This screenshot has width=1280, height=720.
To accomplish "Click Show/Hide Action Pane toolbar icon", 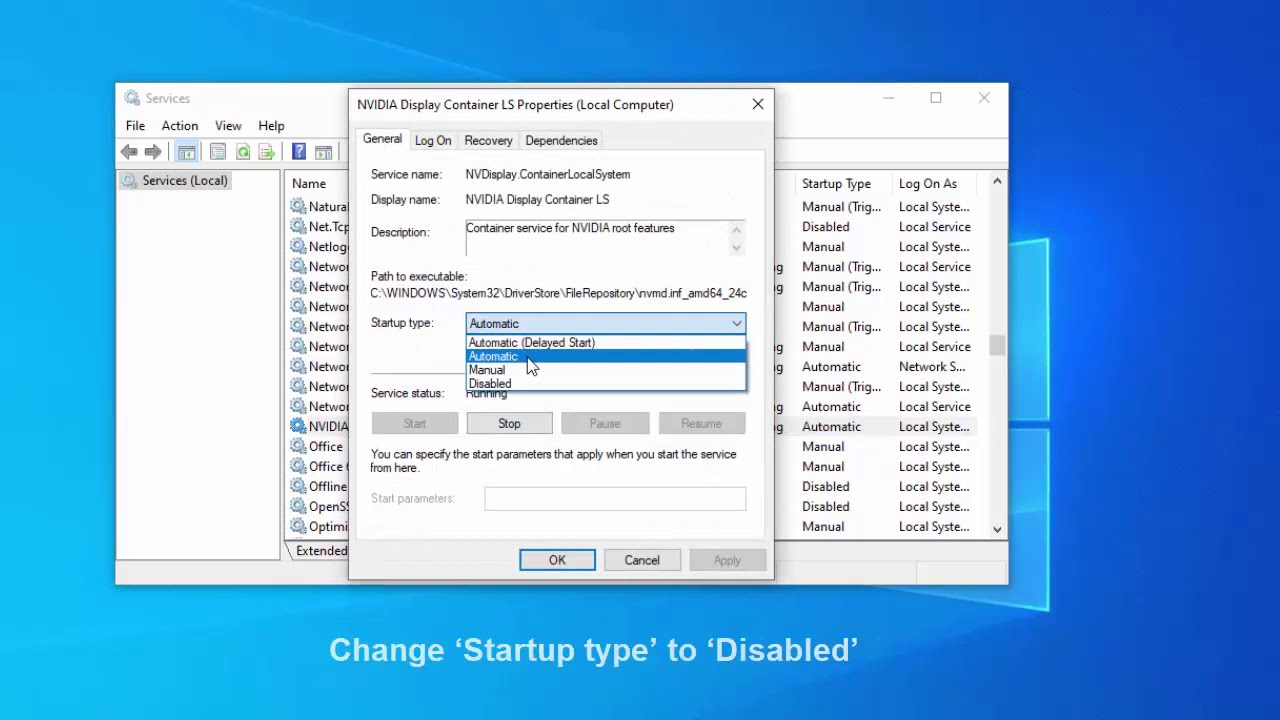I will (x=323, y=152).
